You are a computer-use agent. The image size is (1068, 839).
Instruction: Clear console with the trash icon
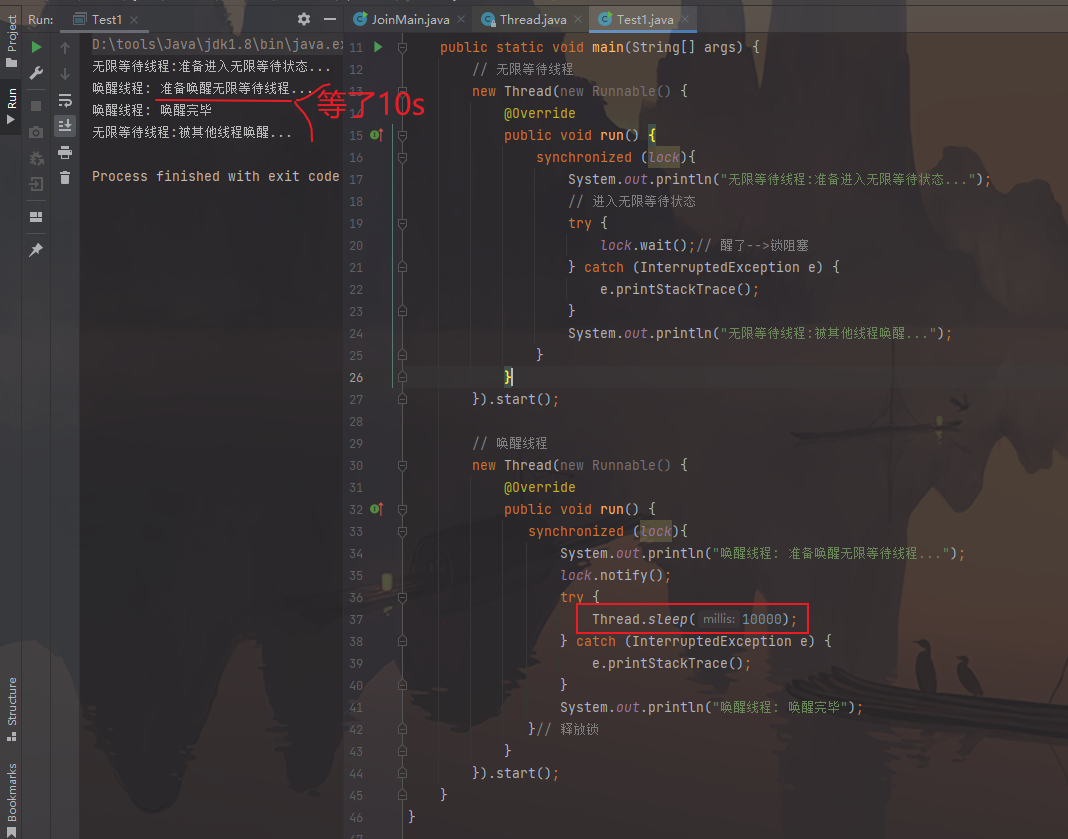(x=65, y=177)
